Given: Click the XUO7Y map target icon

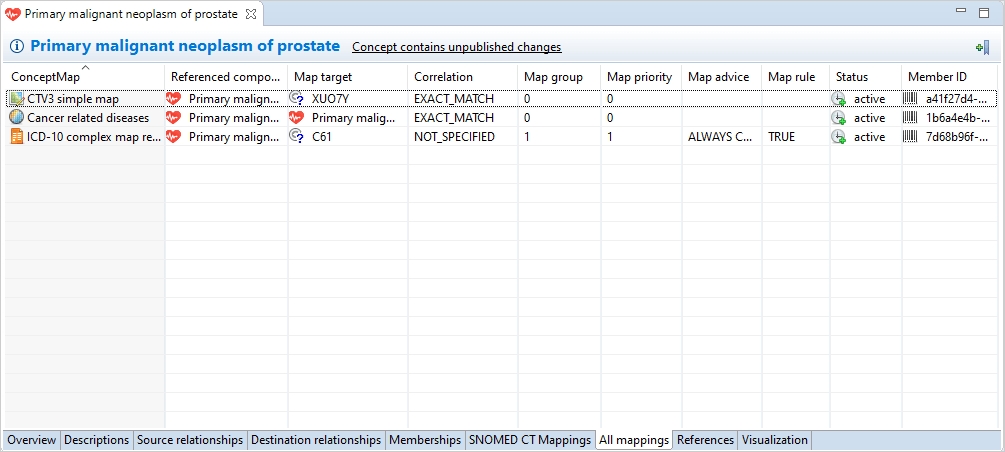Looking at the screenshot, I should [296, 99].
